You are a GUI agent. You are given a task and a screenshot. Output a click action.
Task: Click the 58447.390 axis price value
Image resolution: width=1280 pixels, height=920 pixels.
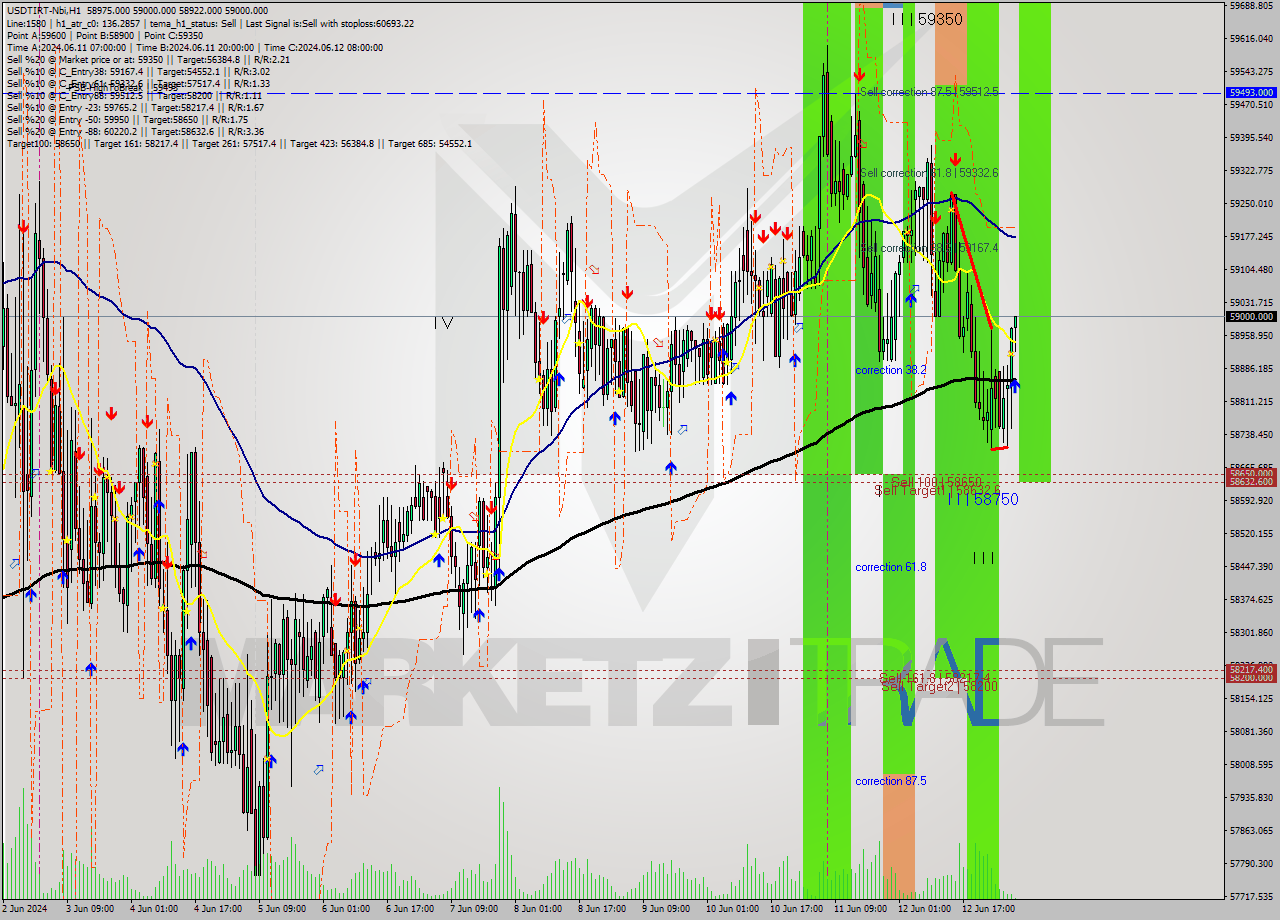[1251, 566]
